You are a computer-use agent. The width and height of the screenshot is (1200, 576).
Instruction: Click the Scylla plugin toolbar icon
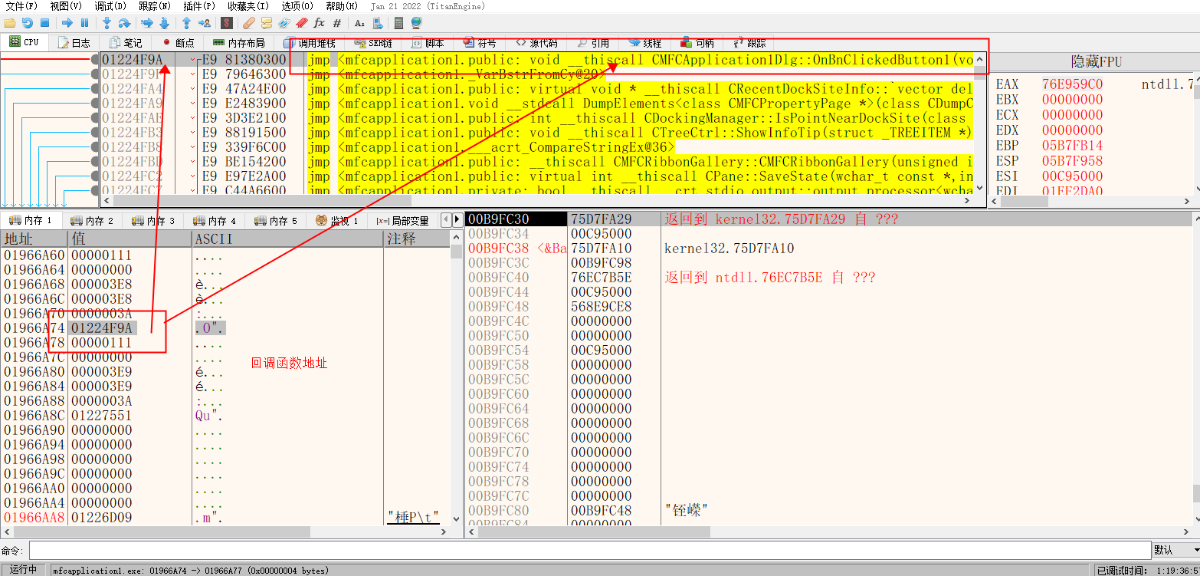click(227, 23)
